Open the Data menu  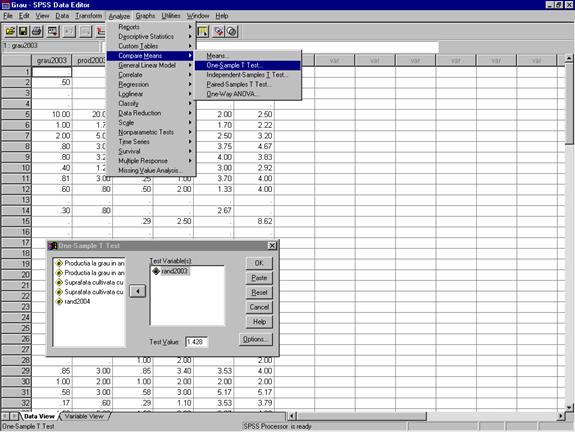pyautogui.click(x=62, y=16)
